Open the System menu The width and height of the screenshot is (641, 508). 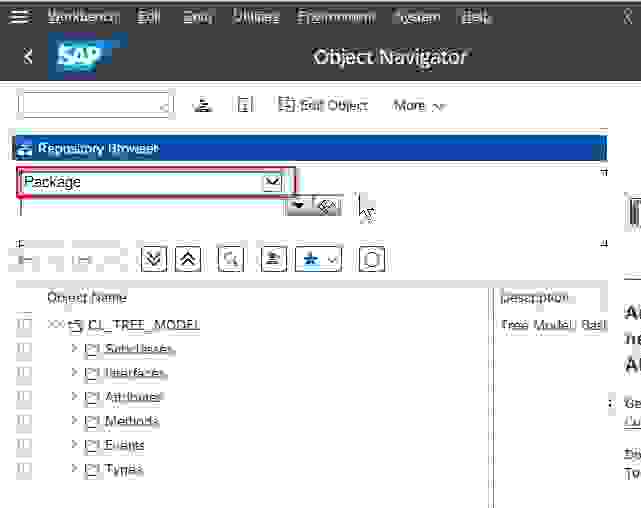click(x=417, y=17)
